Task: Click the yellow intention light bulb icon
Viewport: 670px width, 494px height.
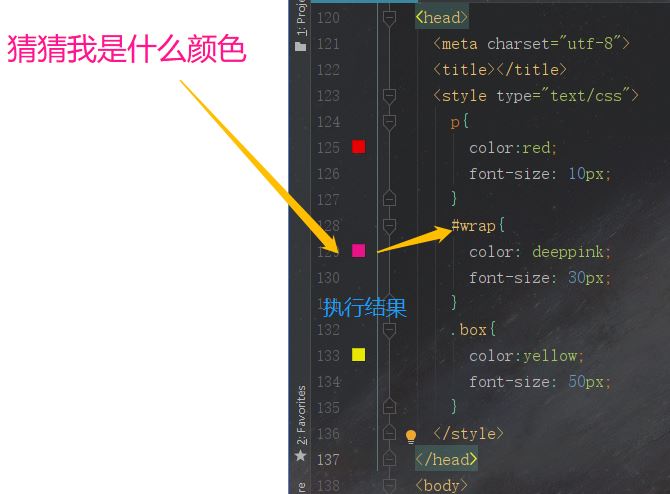Action: pyautogui.click(x=411, y=436)
